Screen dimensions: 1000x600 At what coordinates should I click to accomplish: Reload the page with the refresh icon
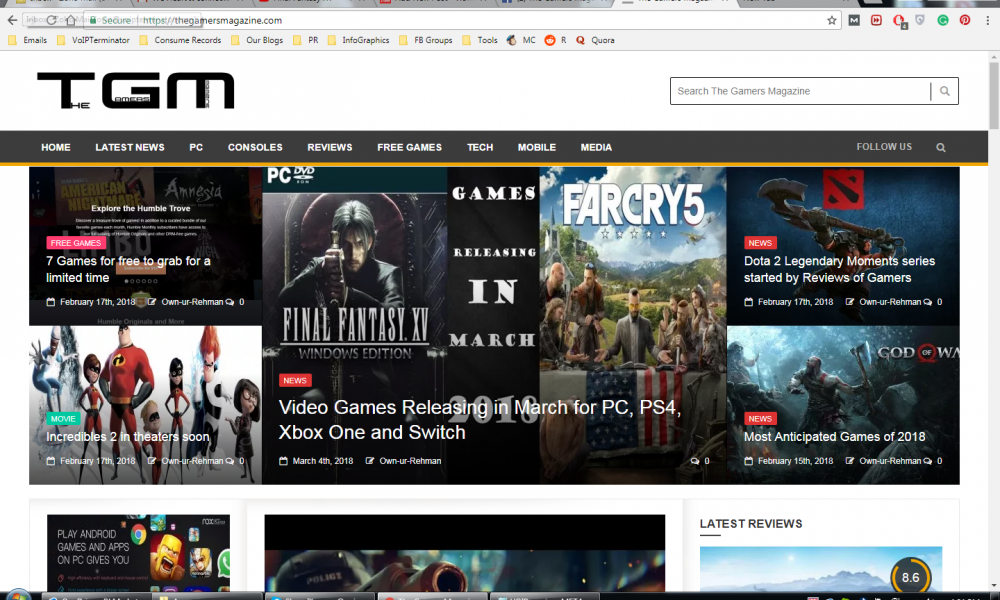point(51,20)
